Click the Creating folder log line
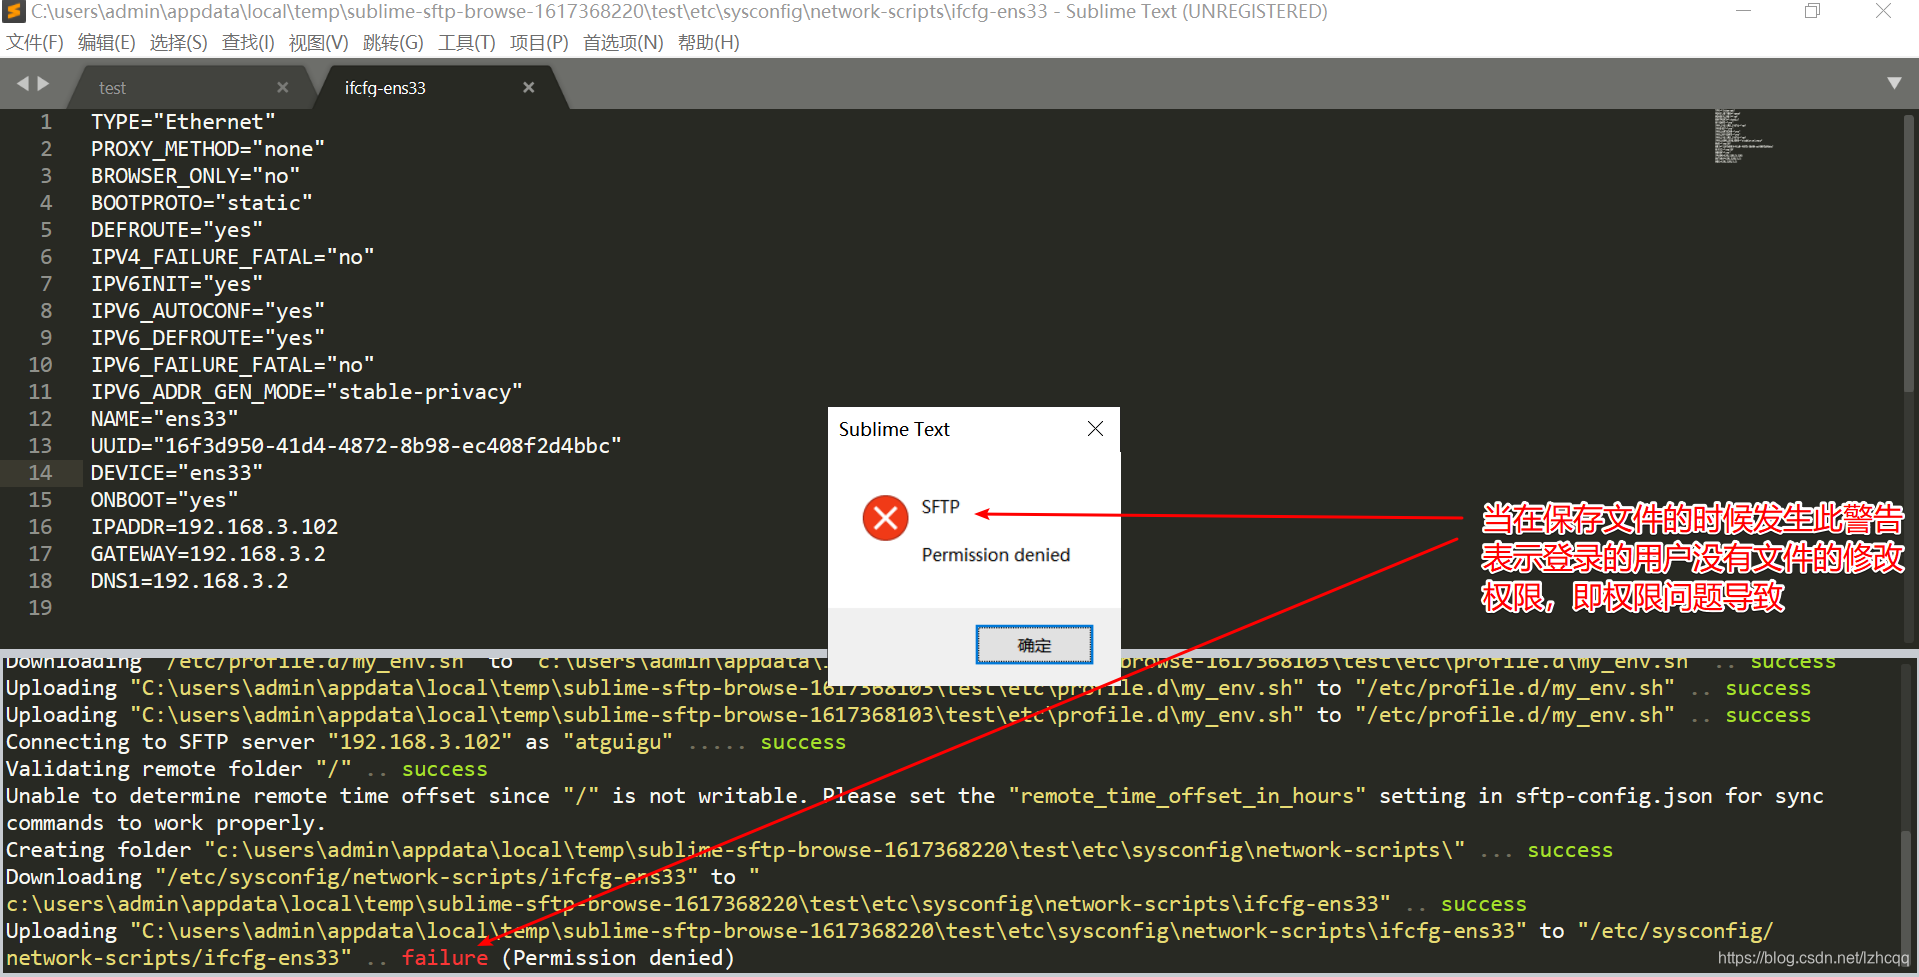1919x977 pixels. [x=809, y=850]
